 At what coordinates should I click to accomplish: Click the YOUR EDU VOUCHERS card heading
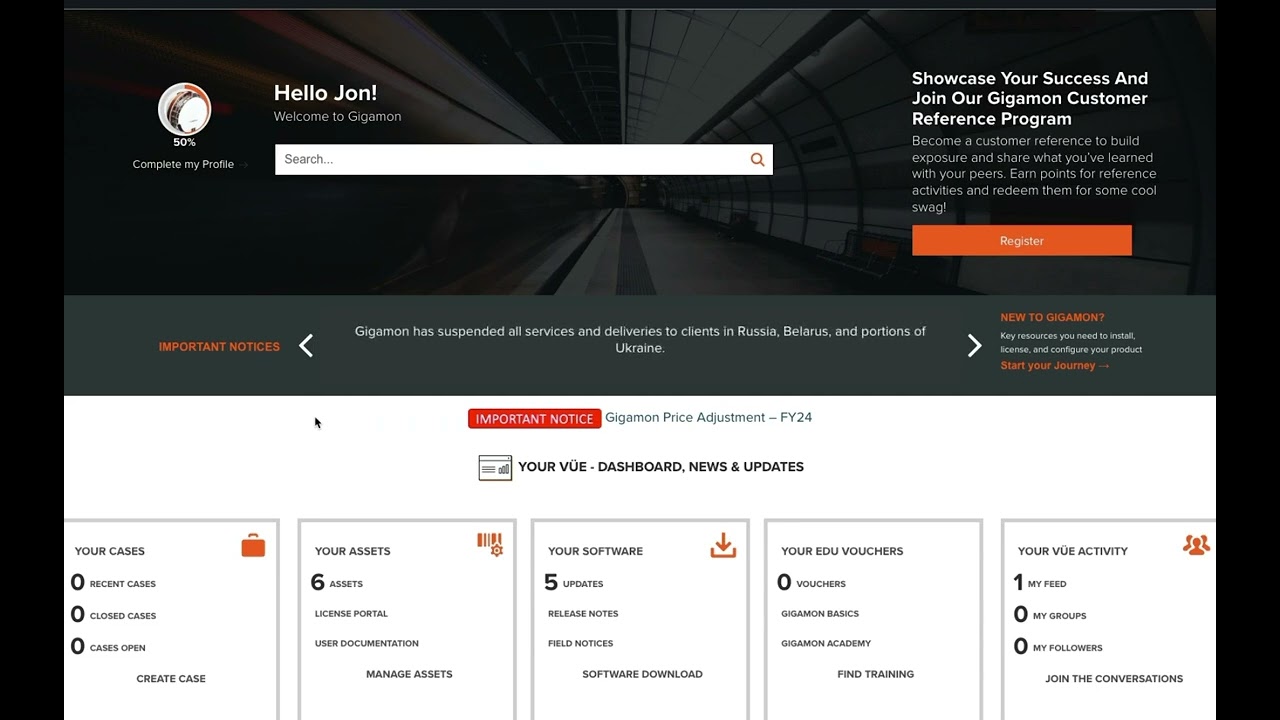[x=842, y=551]
